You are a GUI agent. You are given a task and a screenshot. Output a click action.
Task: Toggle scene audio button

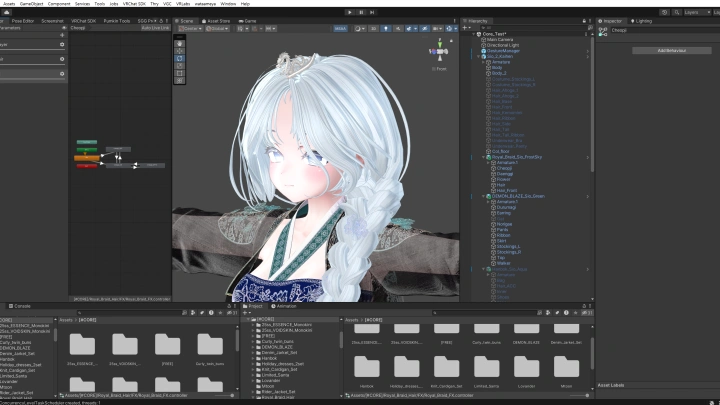(x=398, y=28)
